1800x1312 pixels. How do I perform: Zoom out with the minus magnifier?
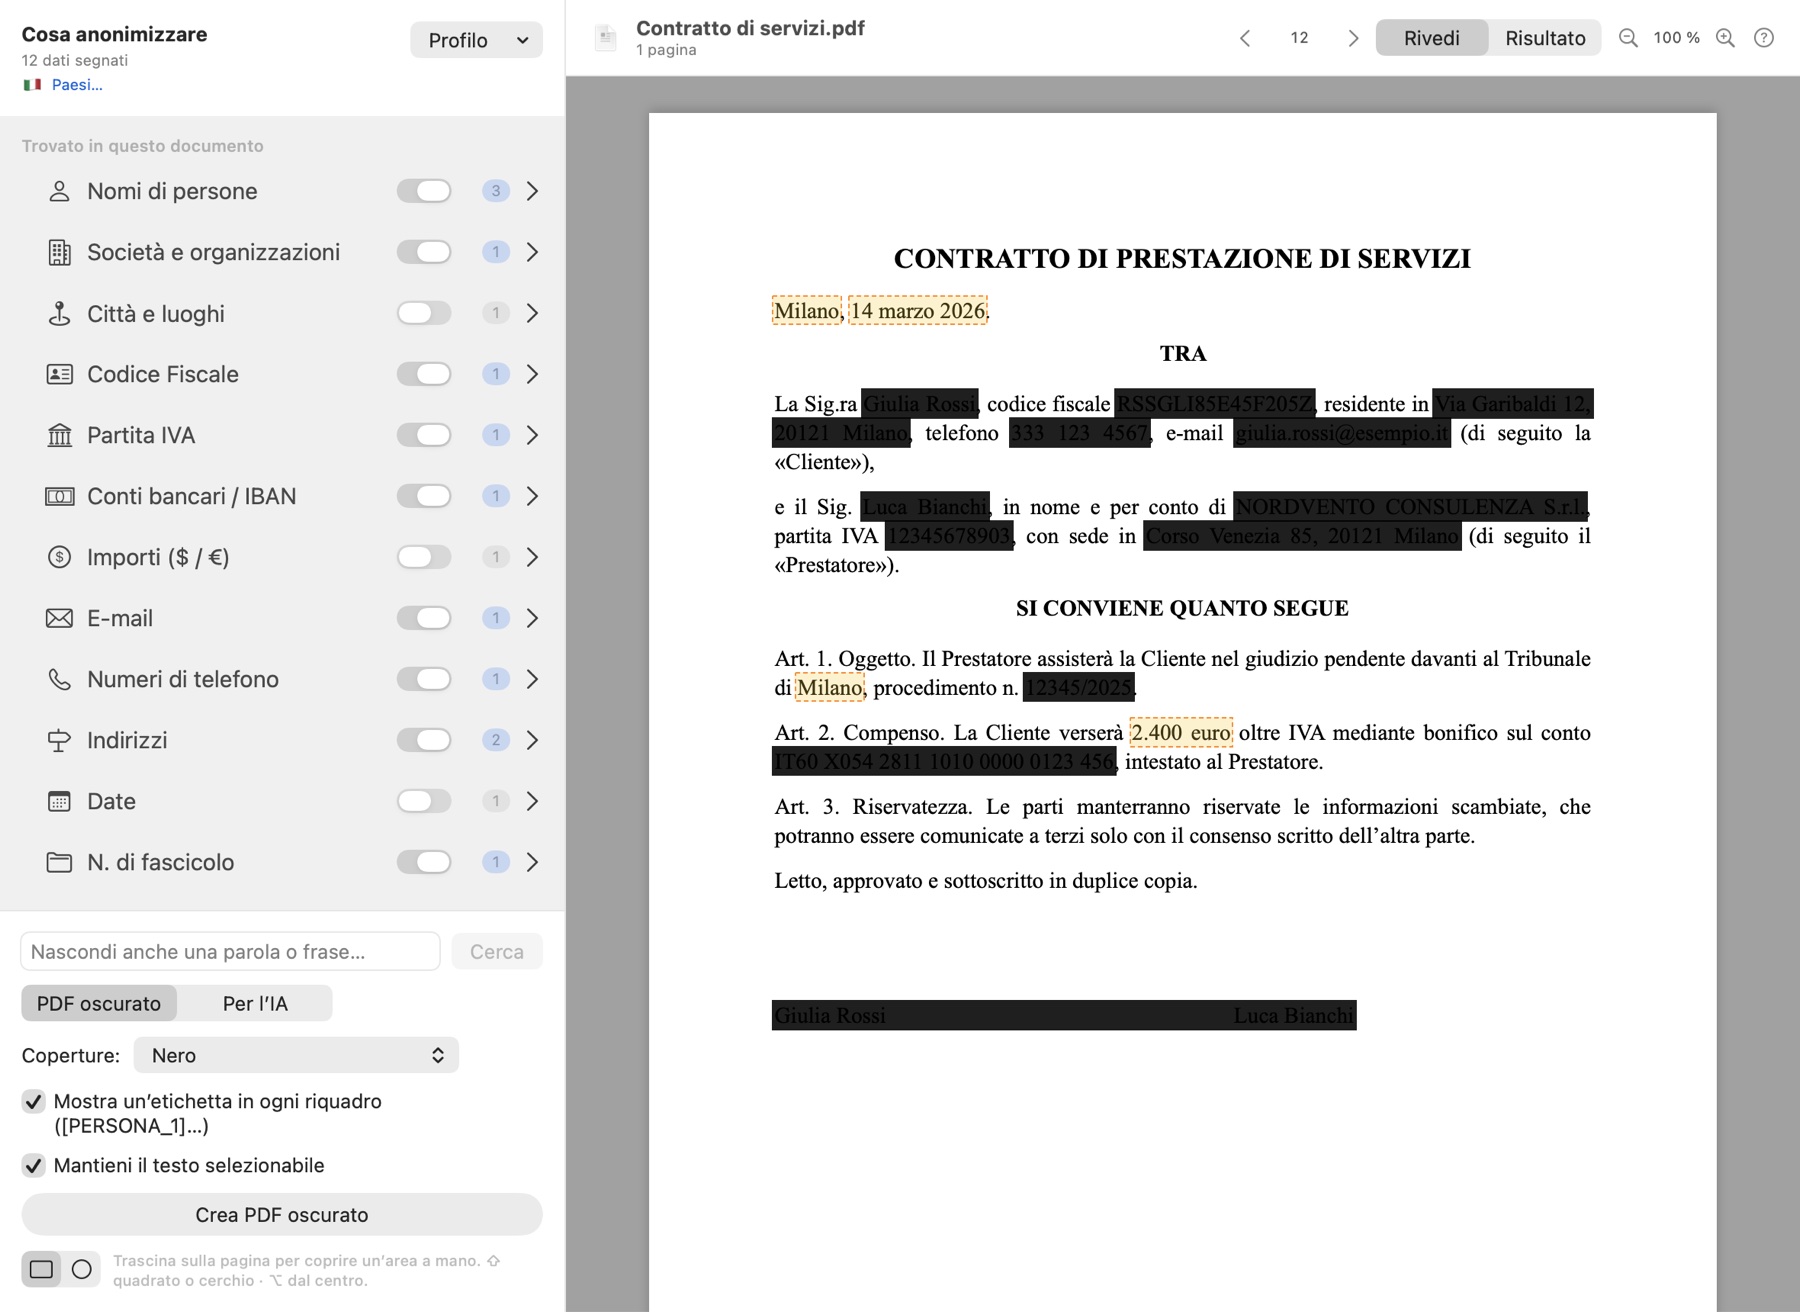tap(1628, 38)
